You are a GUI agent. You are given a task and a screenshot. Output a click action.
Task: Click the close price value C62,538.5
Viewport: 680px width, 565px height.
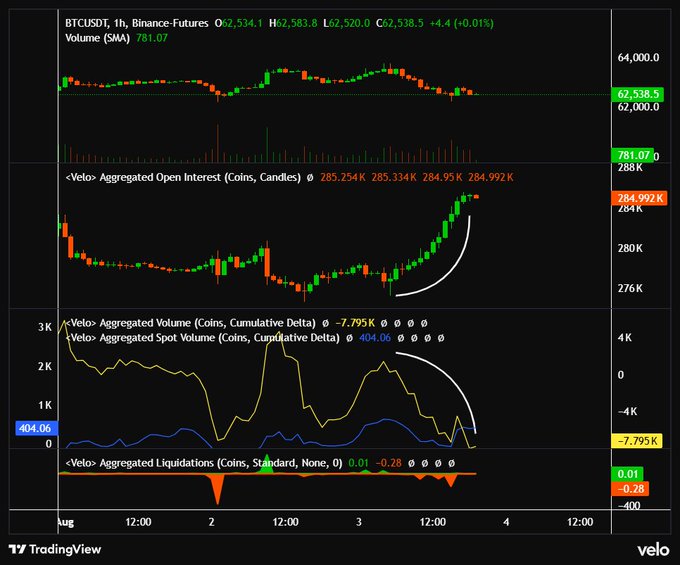click(x=399, y=23)
